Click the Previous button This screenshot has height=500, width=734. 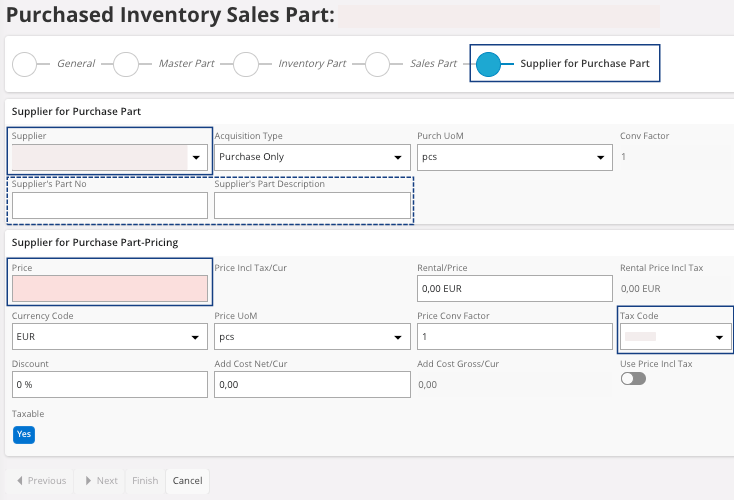click(x=40, y=481)
